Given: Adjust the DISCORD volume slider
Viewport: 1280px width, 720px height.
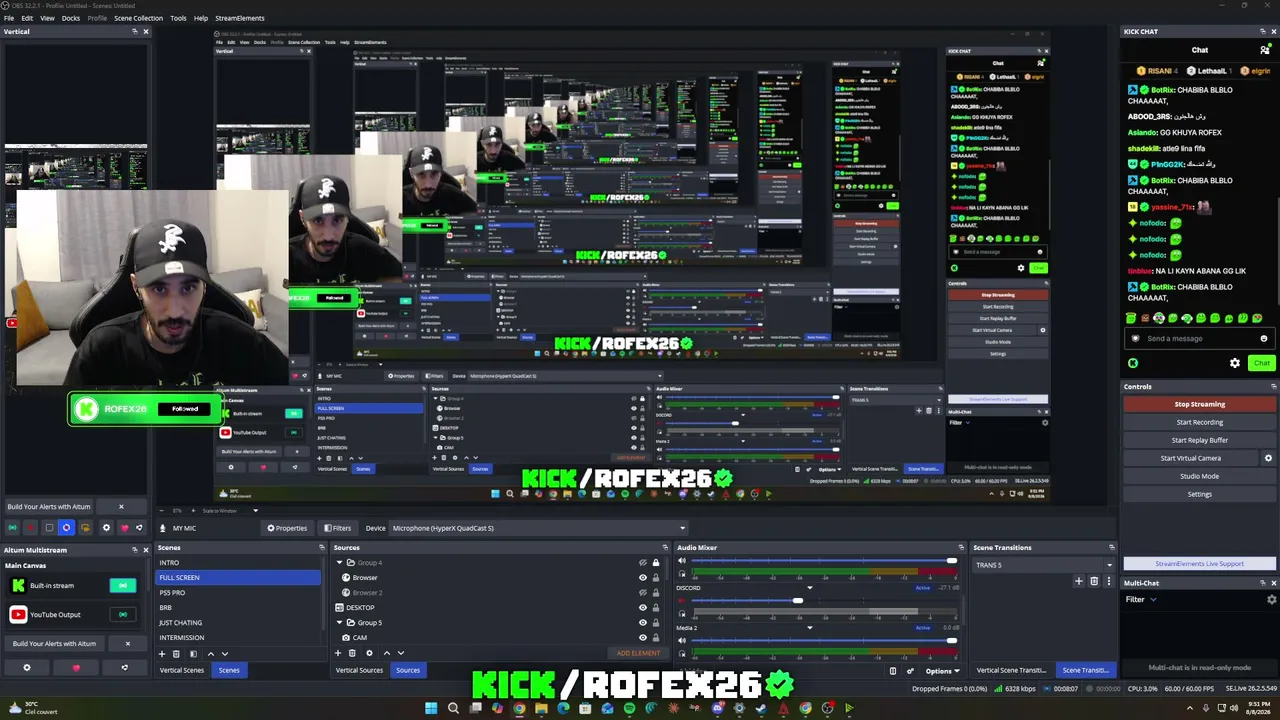Looking at the screenshot, I should 797,600.
